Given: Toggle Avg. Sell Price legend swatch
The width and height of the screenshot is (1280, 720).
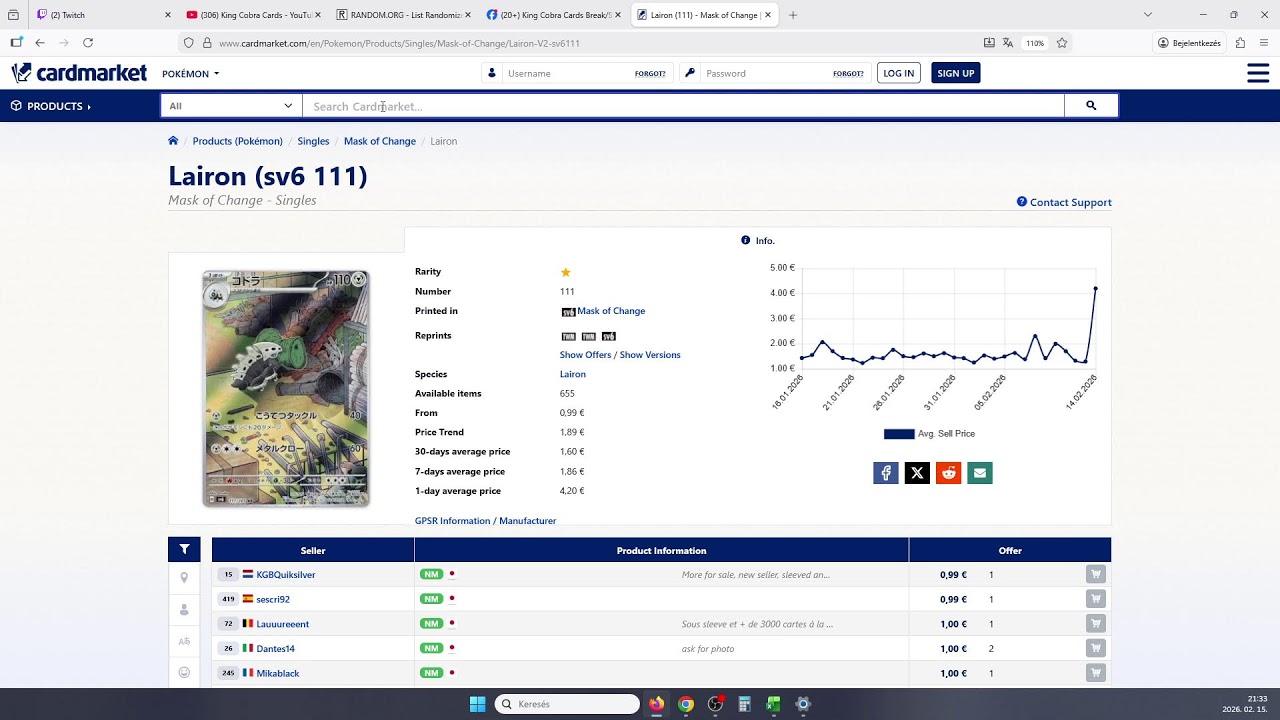Looking at the screenshot, I should point(899,434).
